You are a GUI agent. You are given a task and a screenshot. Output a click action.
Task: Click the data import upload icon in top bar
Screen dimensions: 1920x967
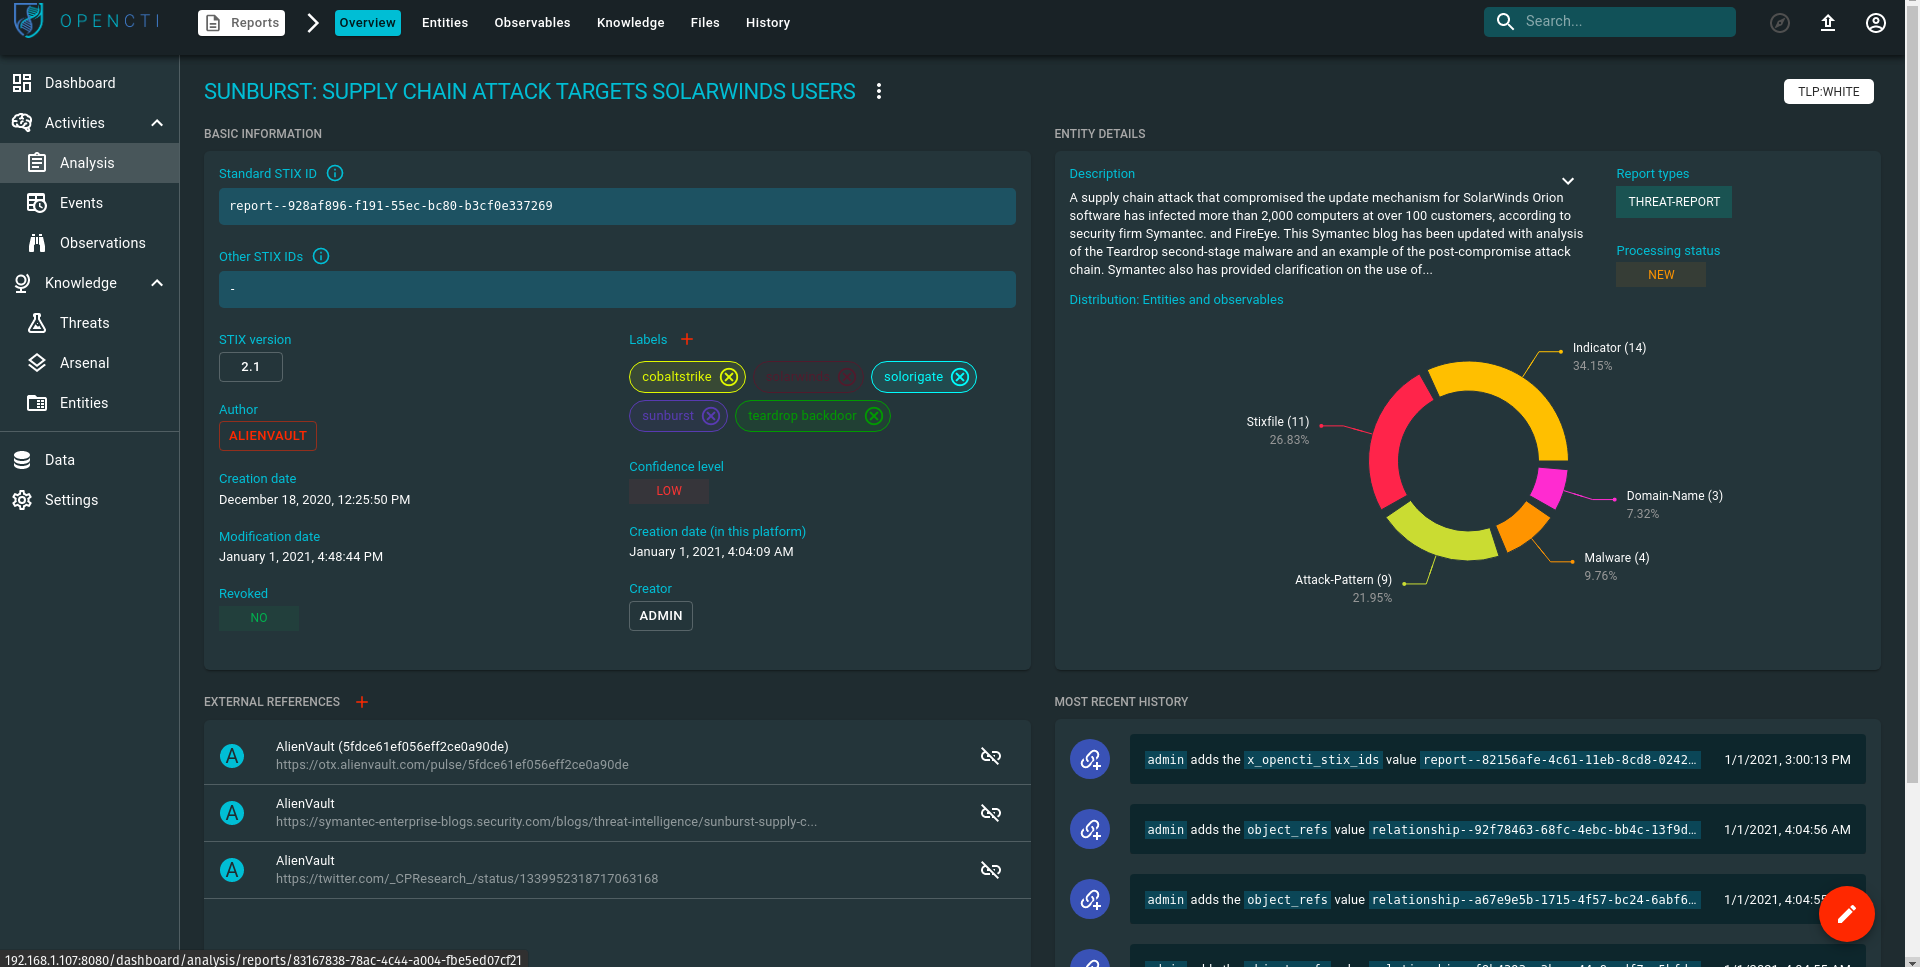click(x=1828, y=22)
